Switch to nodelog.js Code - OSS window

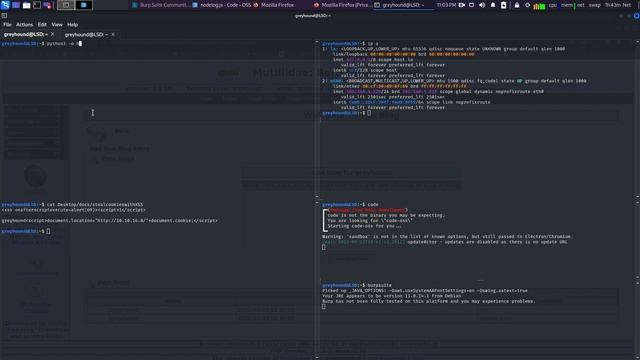(222, 5)
